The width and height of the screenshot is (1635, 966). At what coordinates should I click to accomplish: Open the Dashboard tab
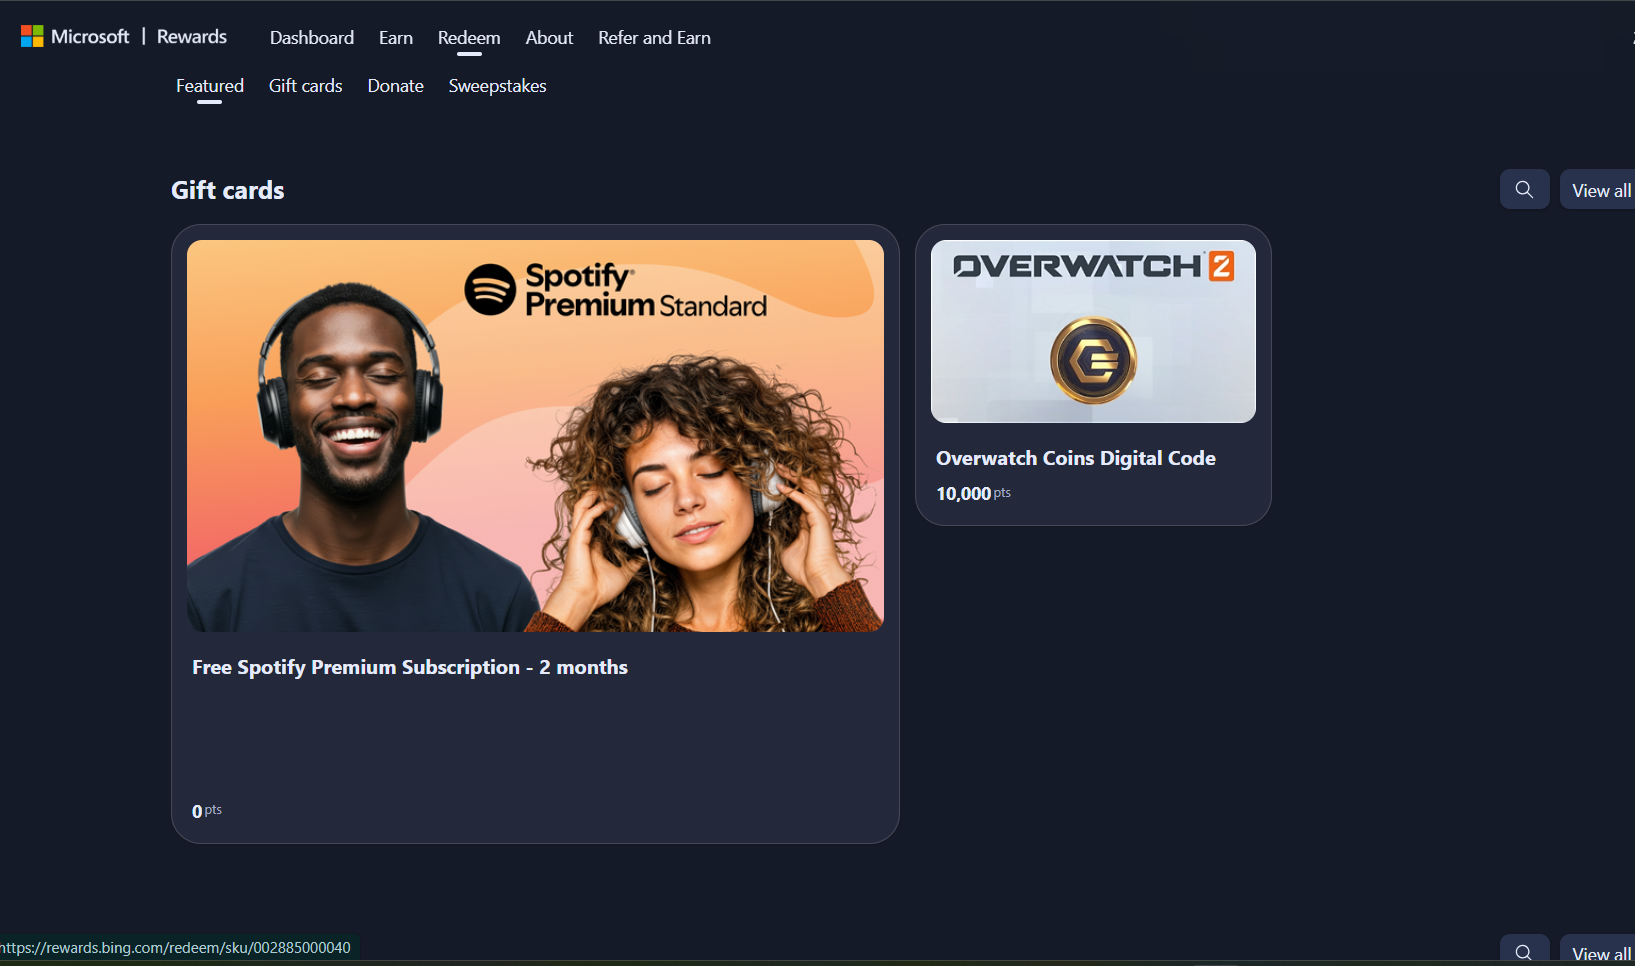[x=312, y=38]
